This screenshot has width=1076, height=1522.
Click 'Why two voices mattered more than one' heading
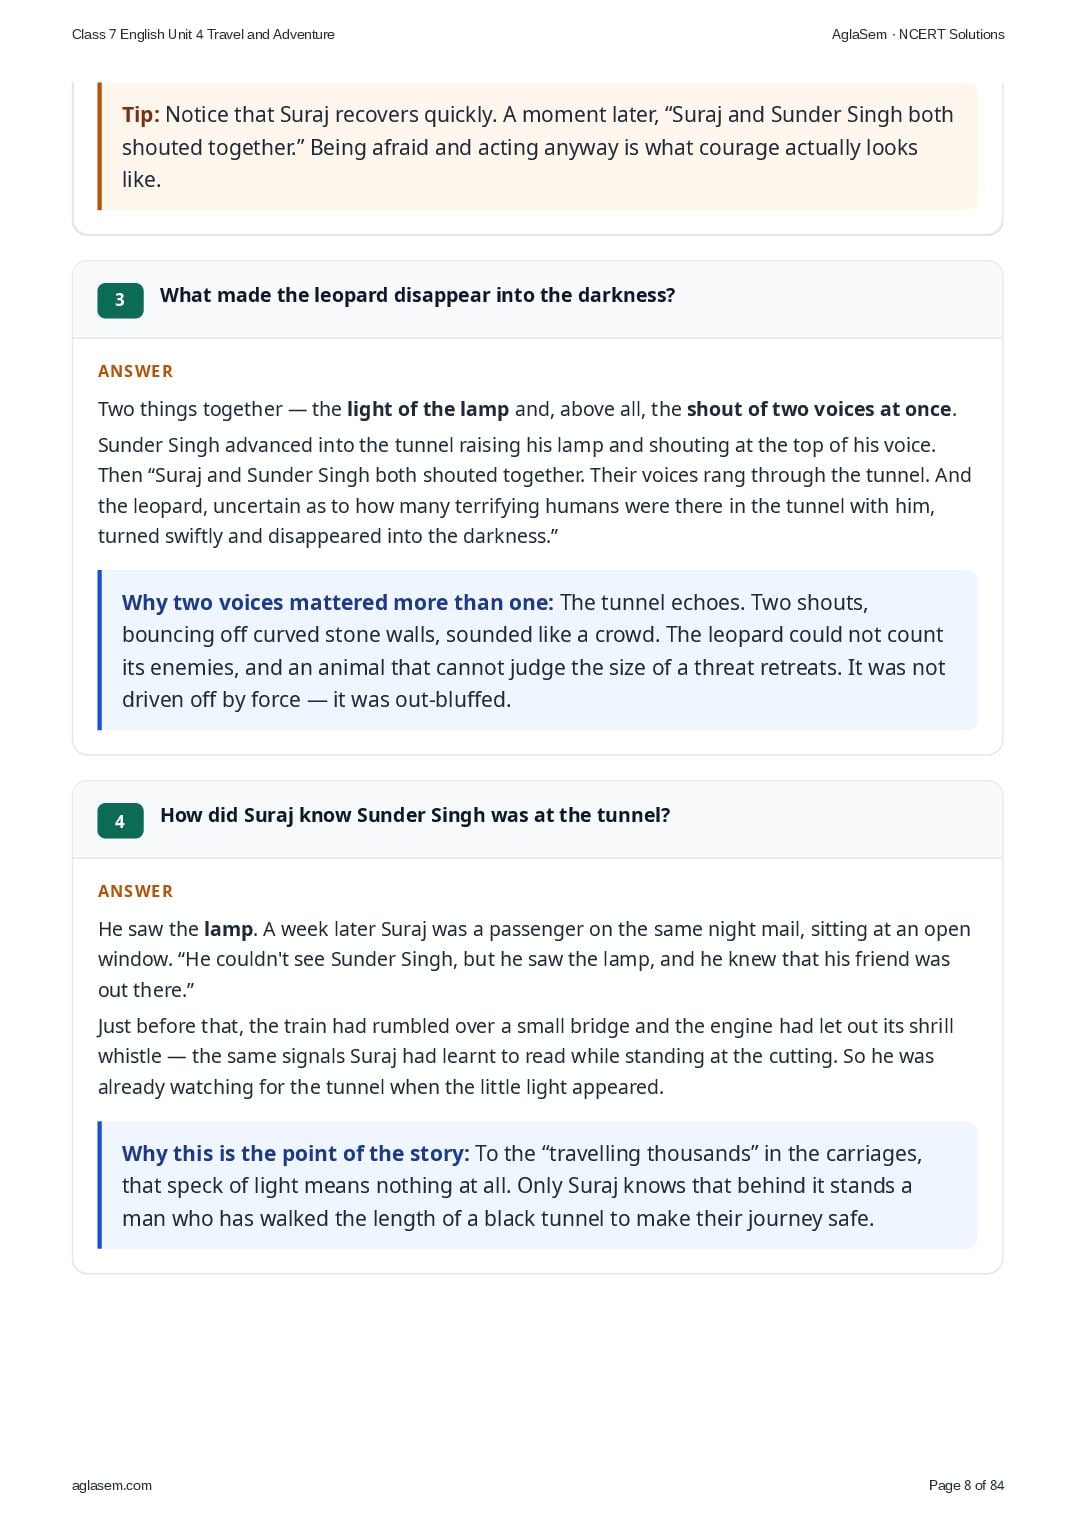pyautogui.click(x=337, y=602)
